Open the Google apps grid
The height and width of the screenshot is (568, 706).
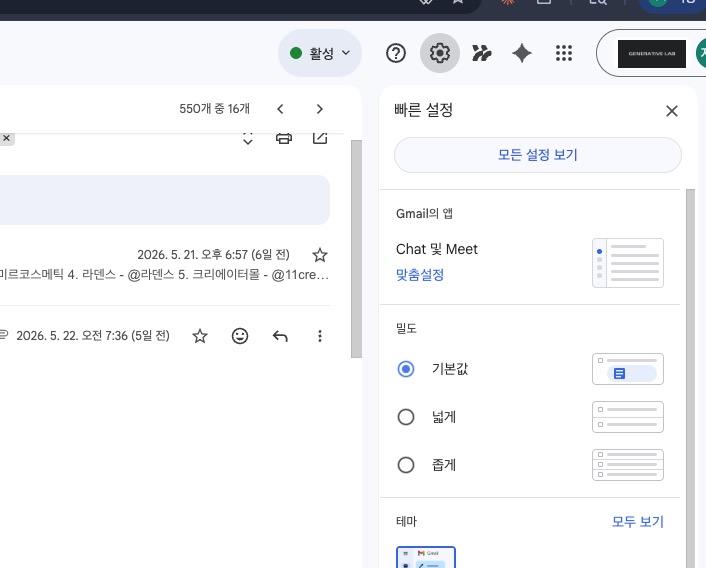564,53
